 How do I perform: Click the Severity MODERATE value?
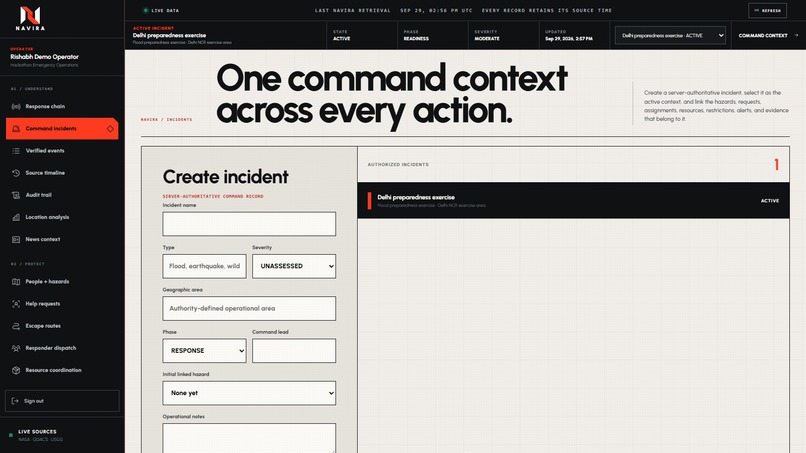pyautogui.click(x=487, y=39)
